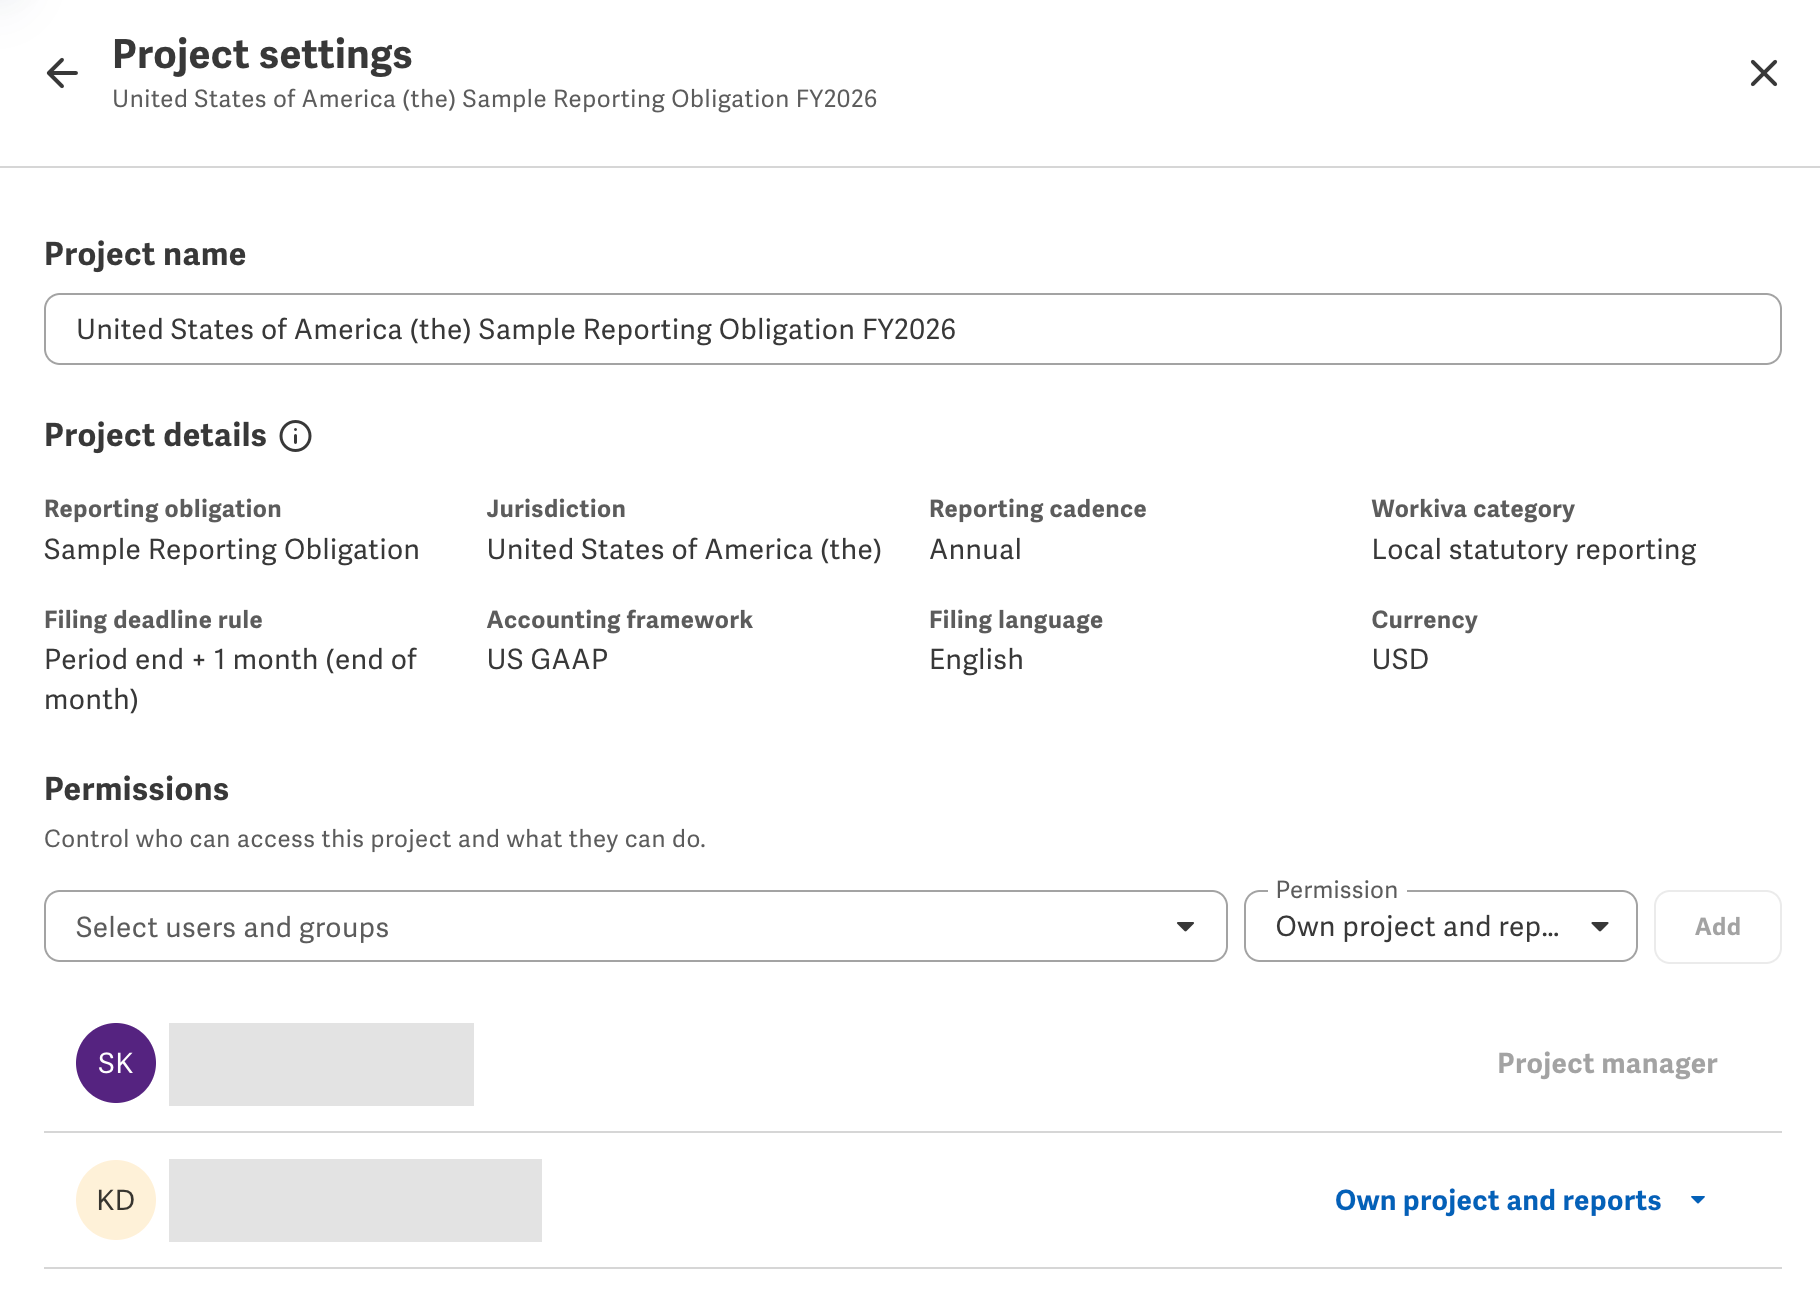Click the arrow in the users and groups field

point(1185,927)
